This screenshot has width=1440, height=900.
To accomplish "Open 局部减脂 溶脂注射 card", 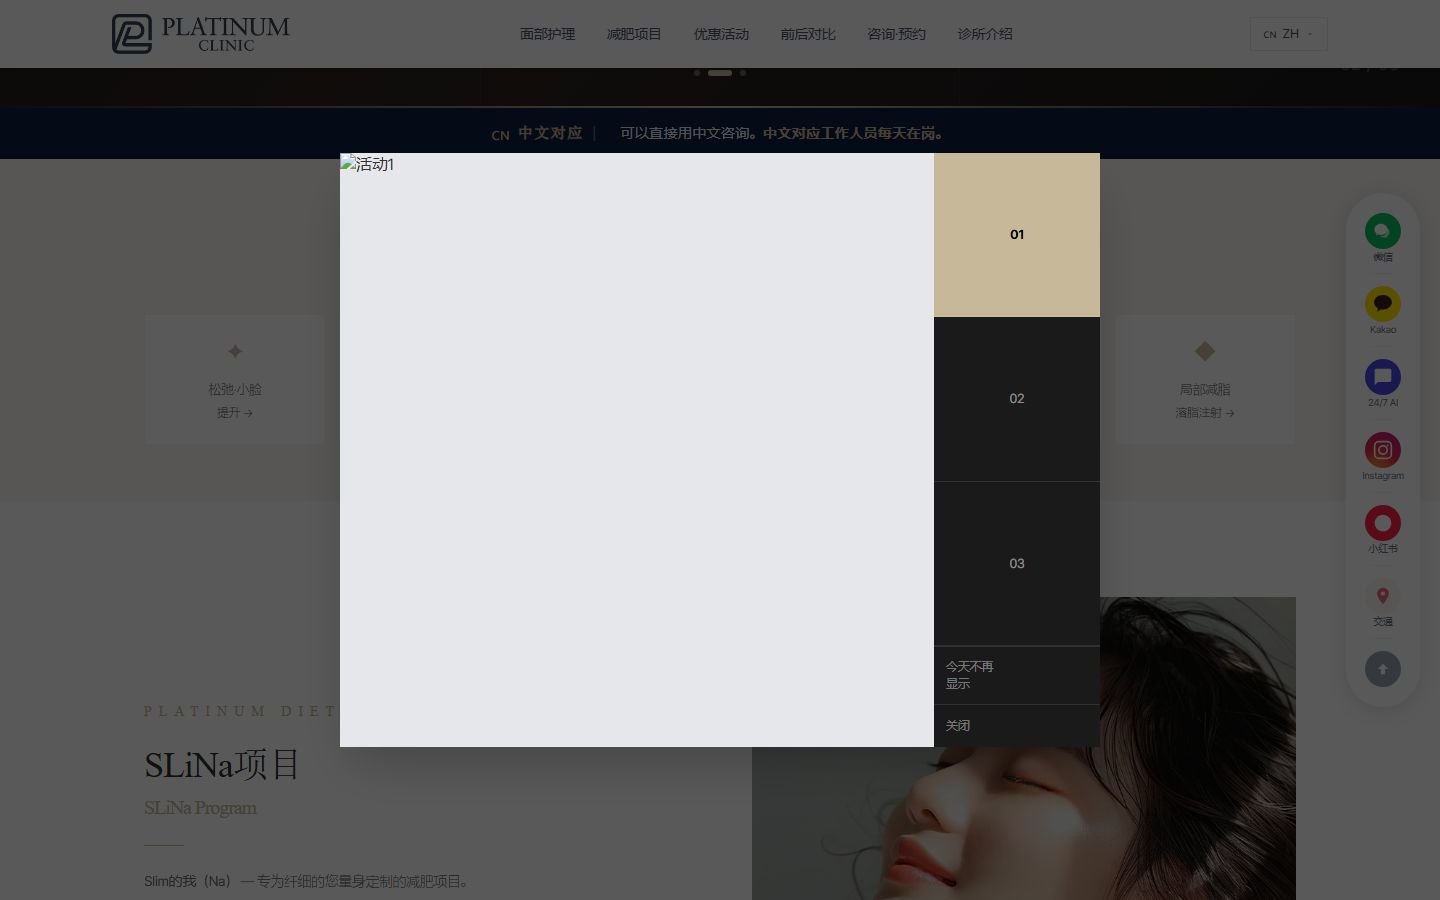I will point(1205,380).
